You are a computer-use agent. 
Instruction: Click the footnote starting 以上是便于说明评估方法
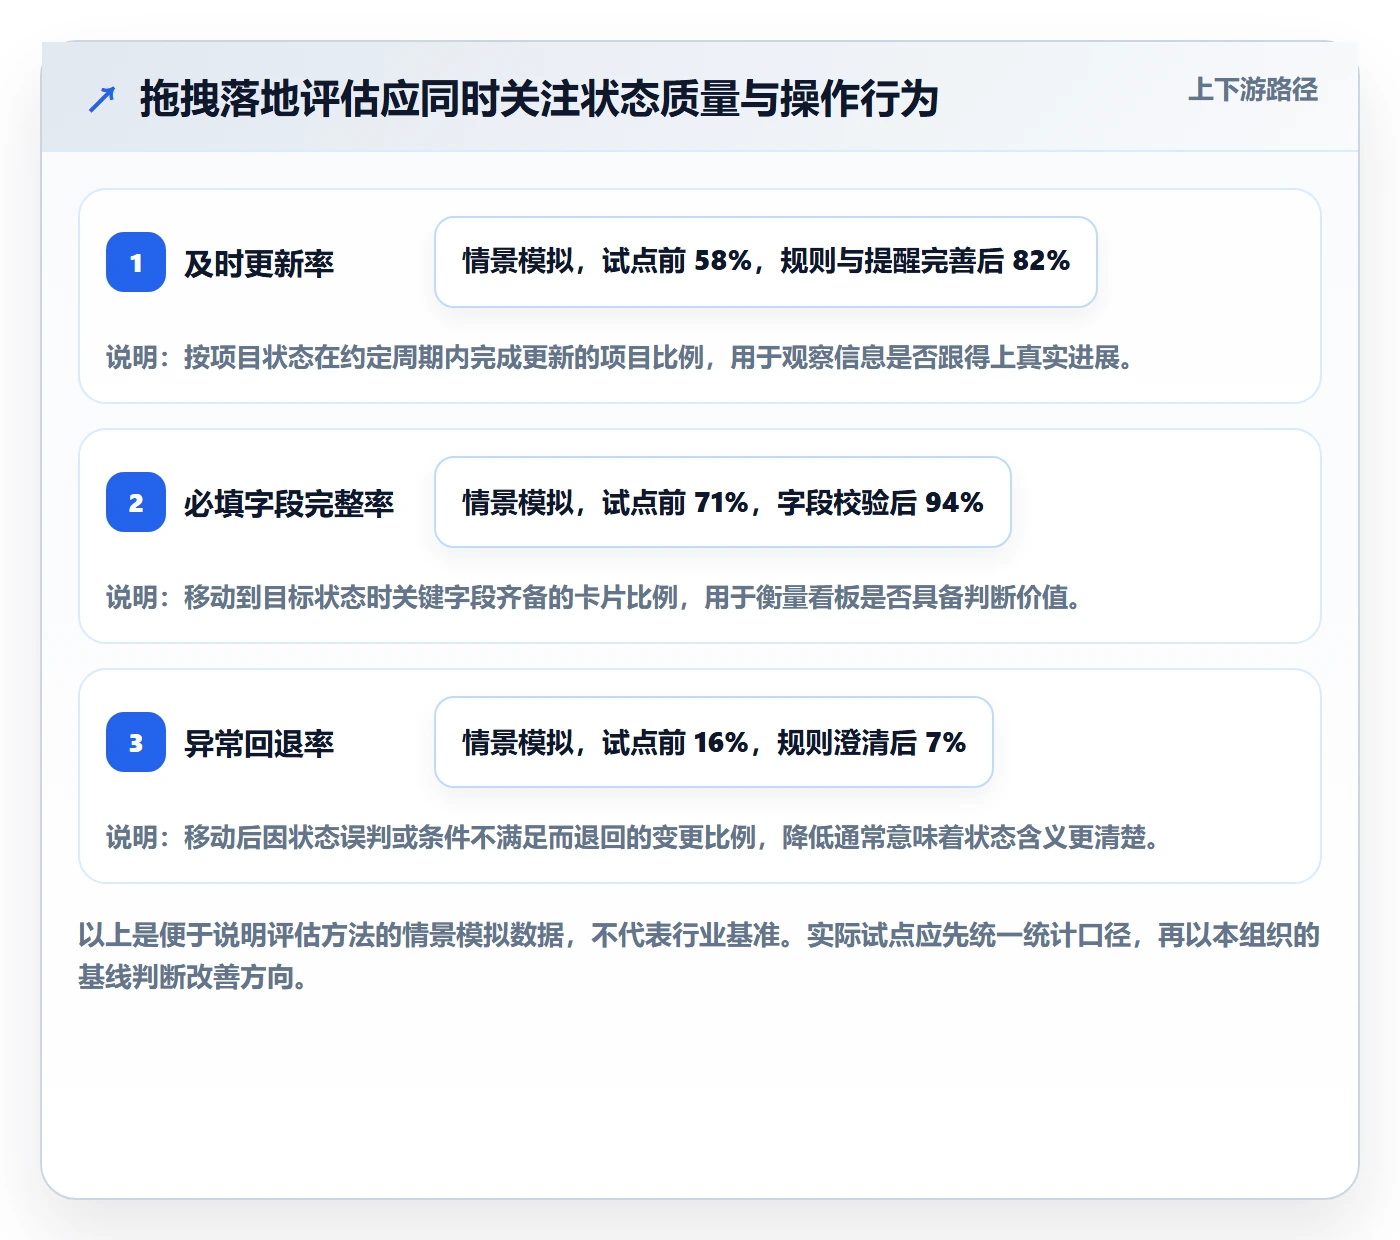(700, 956)
